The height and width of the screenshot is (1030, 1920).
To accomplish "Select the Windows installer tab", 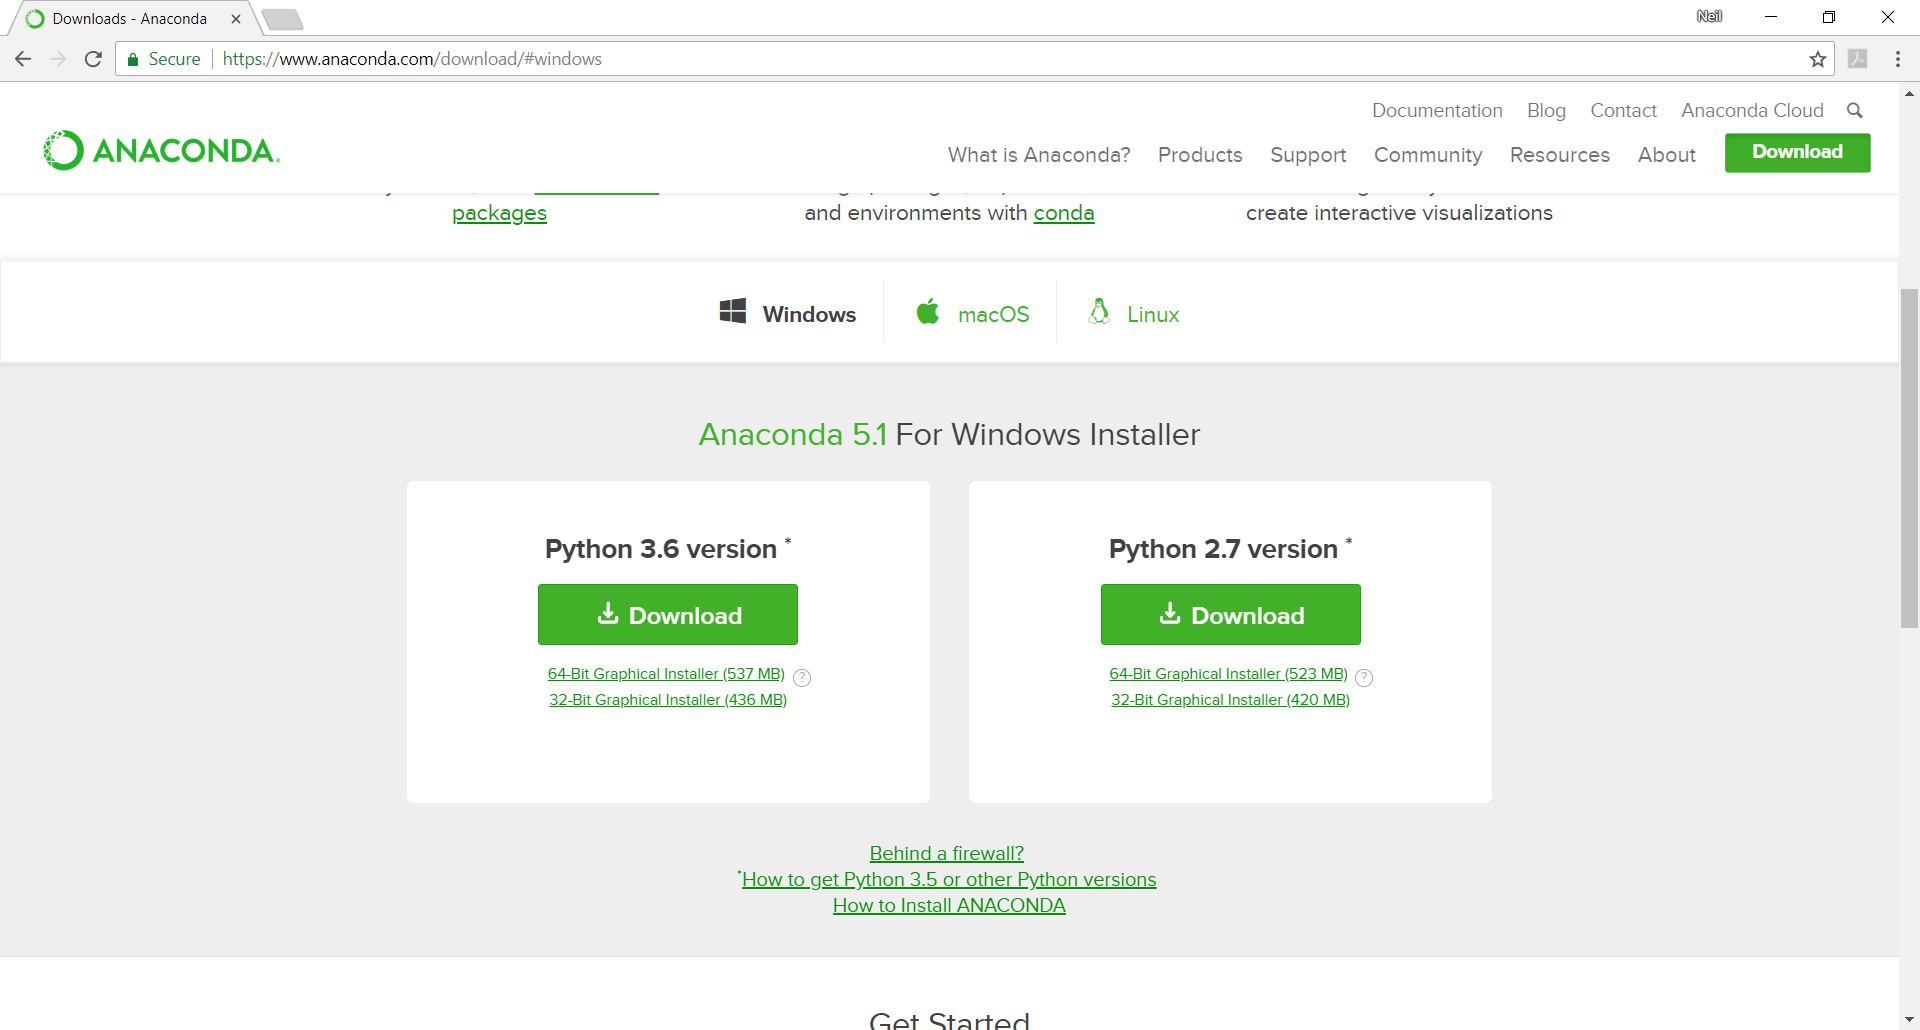I will [787, 314].
